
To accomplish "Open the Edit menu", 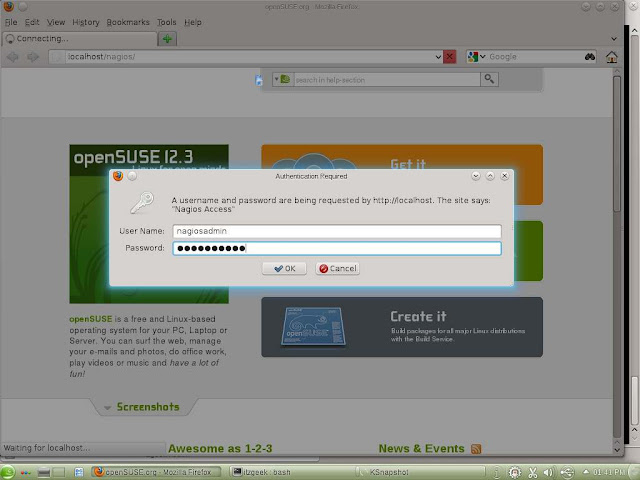I will [32, 22].
